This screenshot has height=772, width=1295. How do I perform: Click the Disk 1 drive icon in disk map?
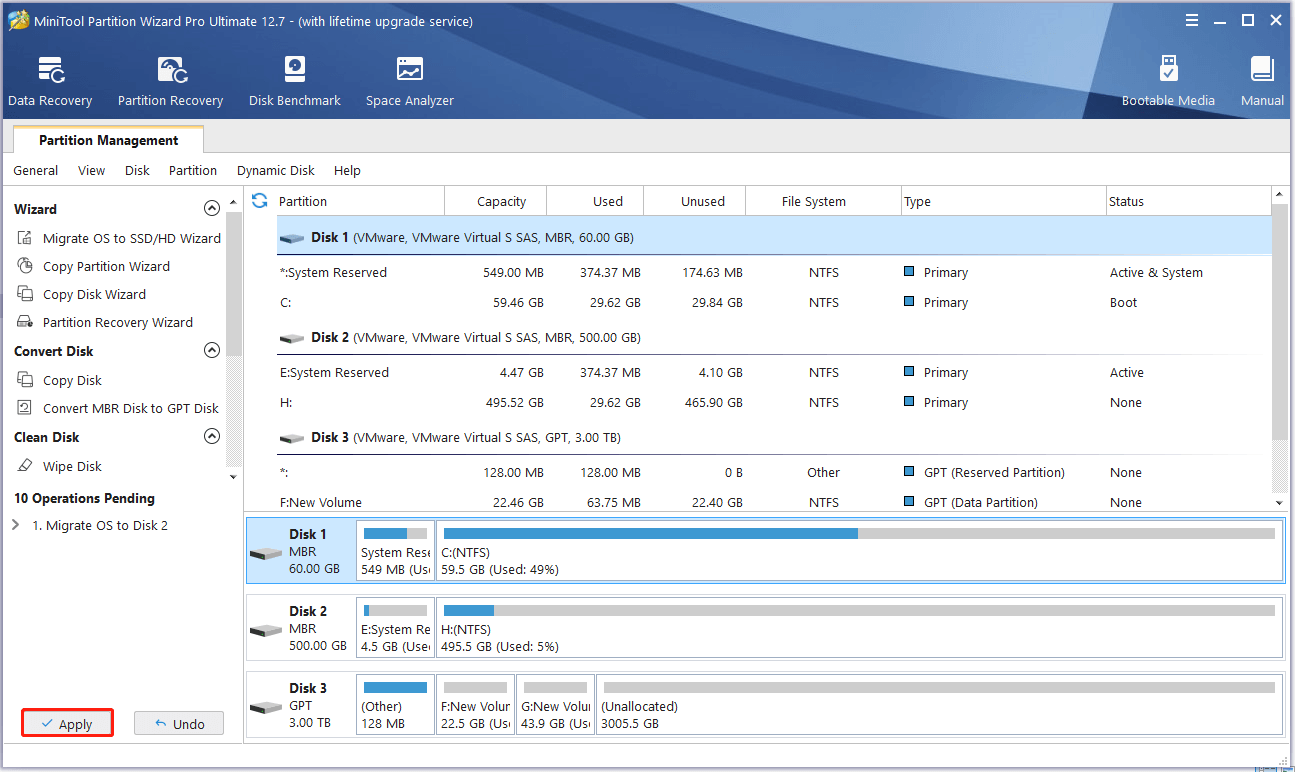point(266,553)
